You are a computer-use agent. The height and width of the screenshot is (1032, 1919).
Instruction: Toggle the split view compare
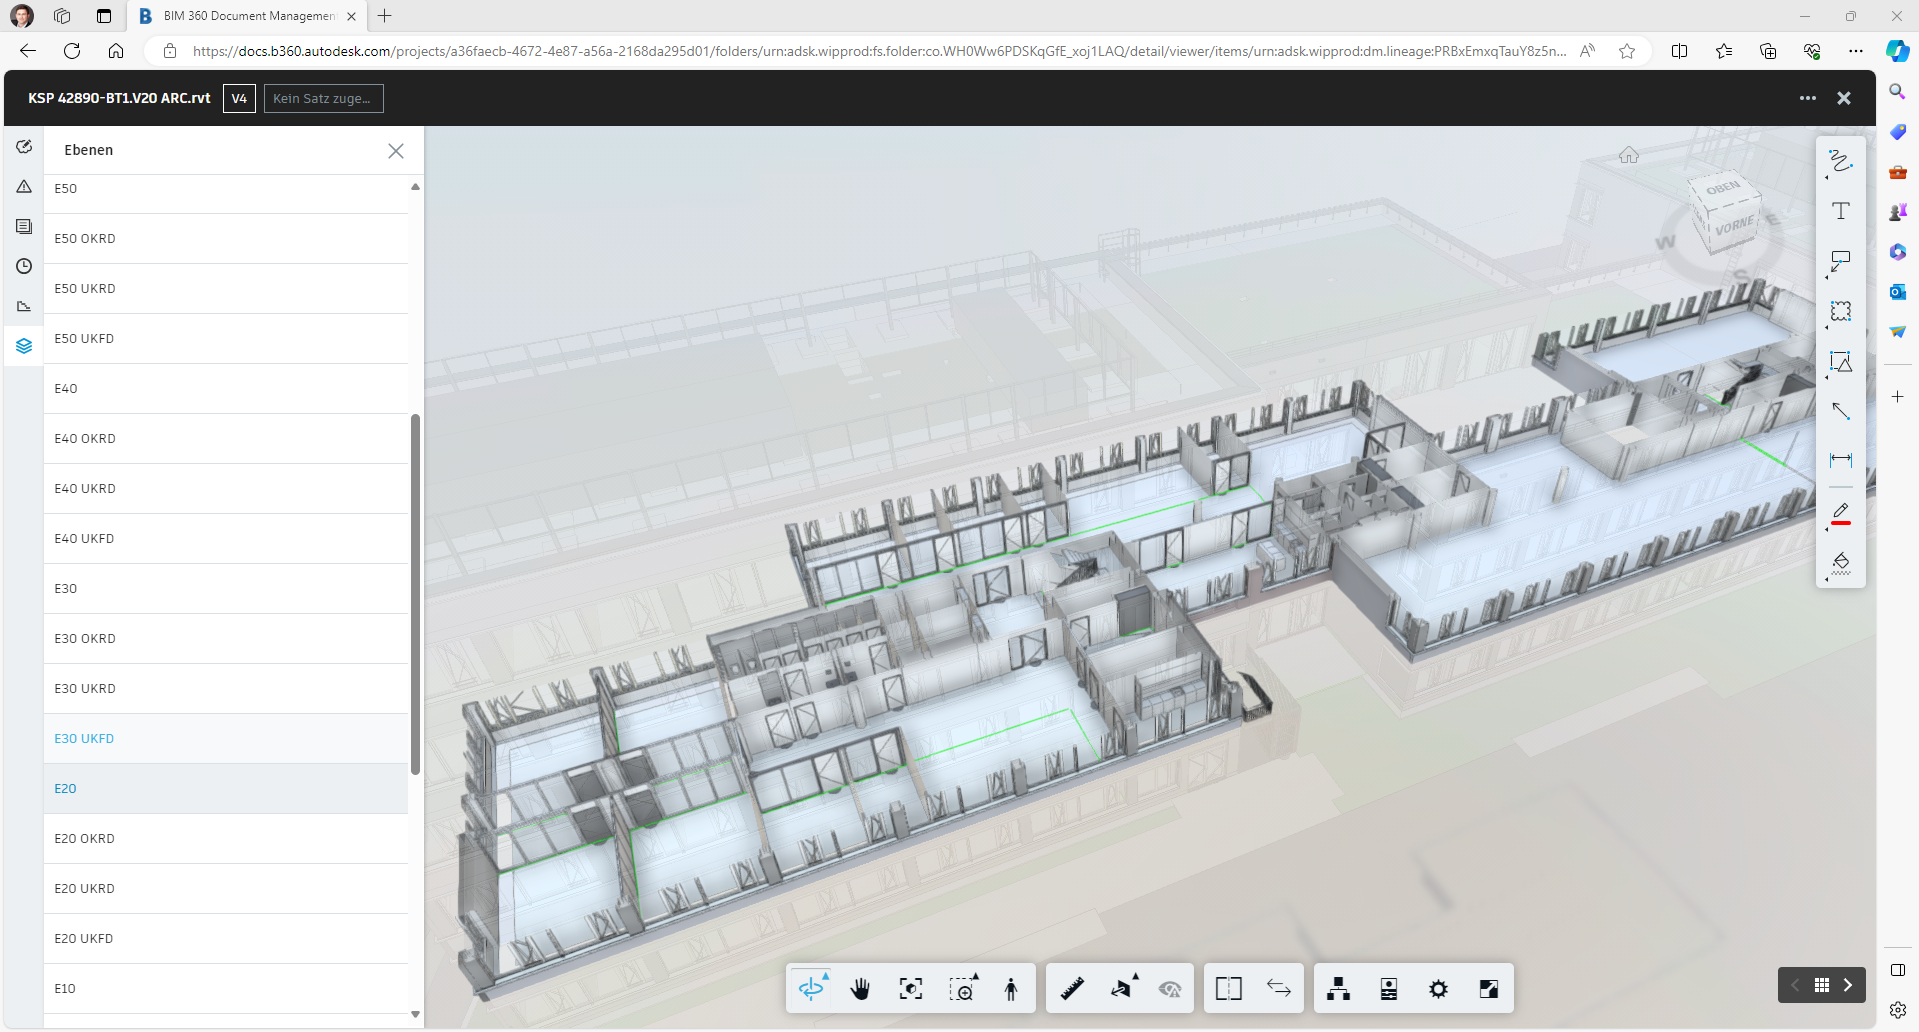click(1228, 989)
